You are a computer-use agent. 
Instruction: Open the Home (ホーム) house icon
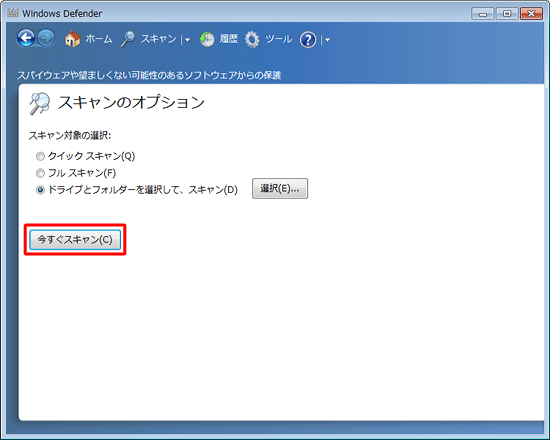(73, 39)
